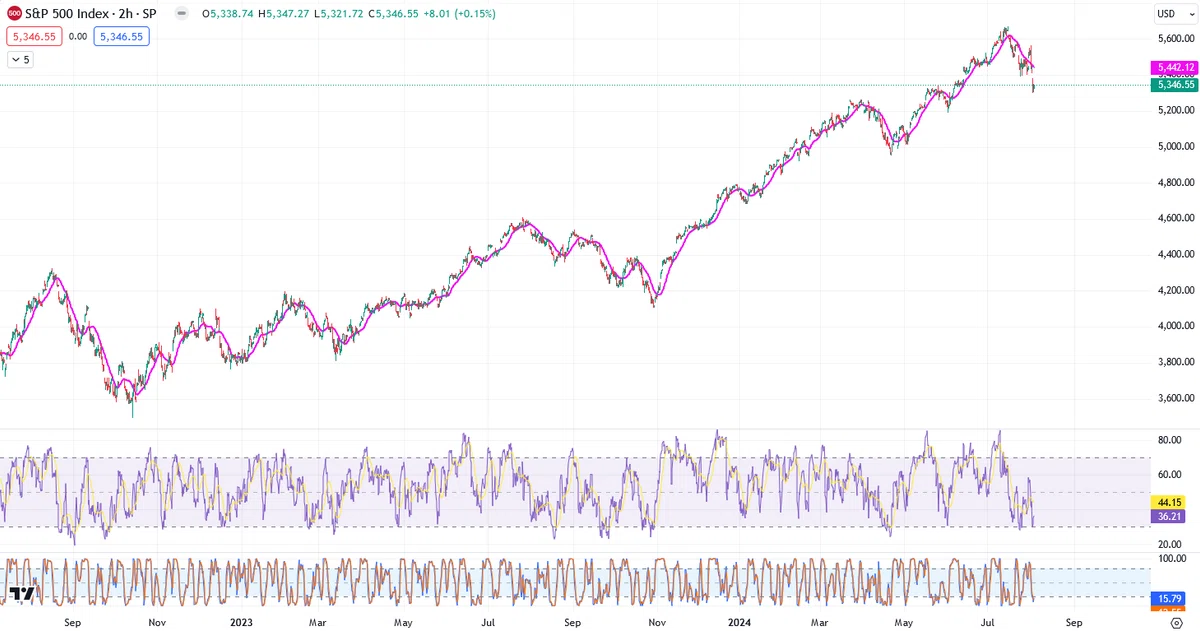Select the green 5,346.55 last price label
This screenshot has height=631, width=1200.
pos(1174,85)
